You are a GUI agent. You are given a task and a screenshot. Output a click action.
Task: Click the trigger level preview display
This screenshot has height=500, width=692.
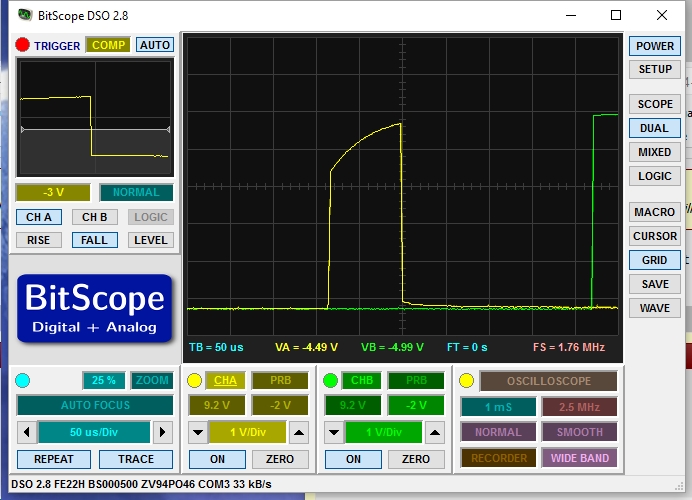pyautogui.click(x=94, y=117)
